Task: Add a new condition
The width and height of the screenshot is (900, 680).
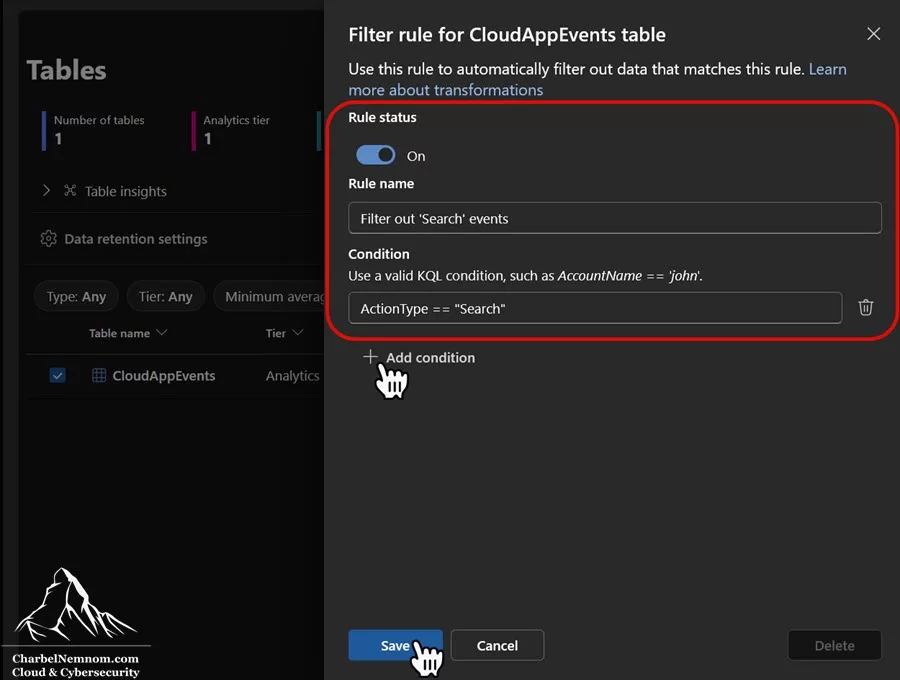Action: click(419, 358)
